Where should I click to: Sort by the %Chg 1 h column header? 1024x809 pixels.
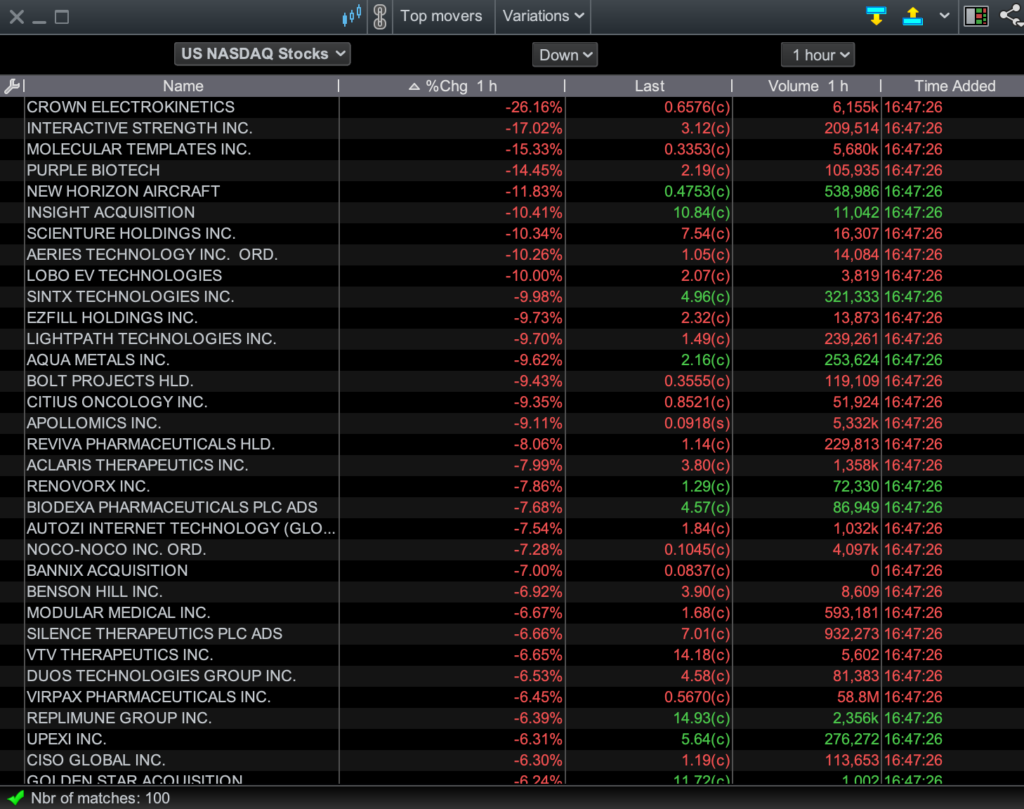[452, 86]
